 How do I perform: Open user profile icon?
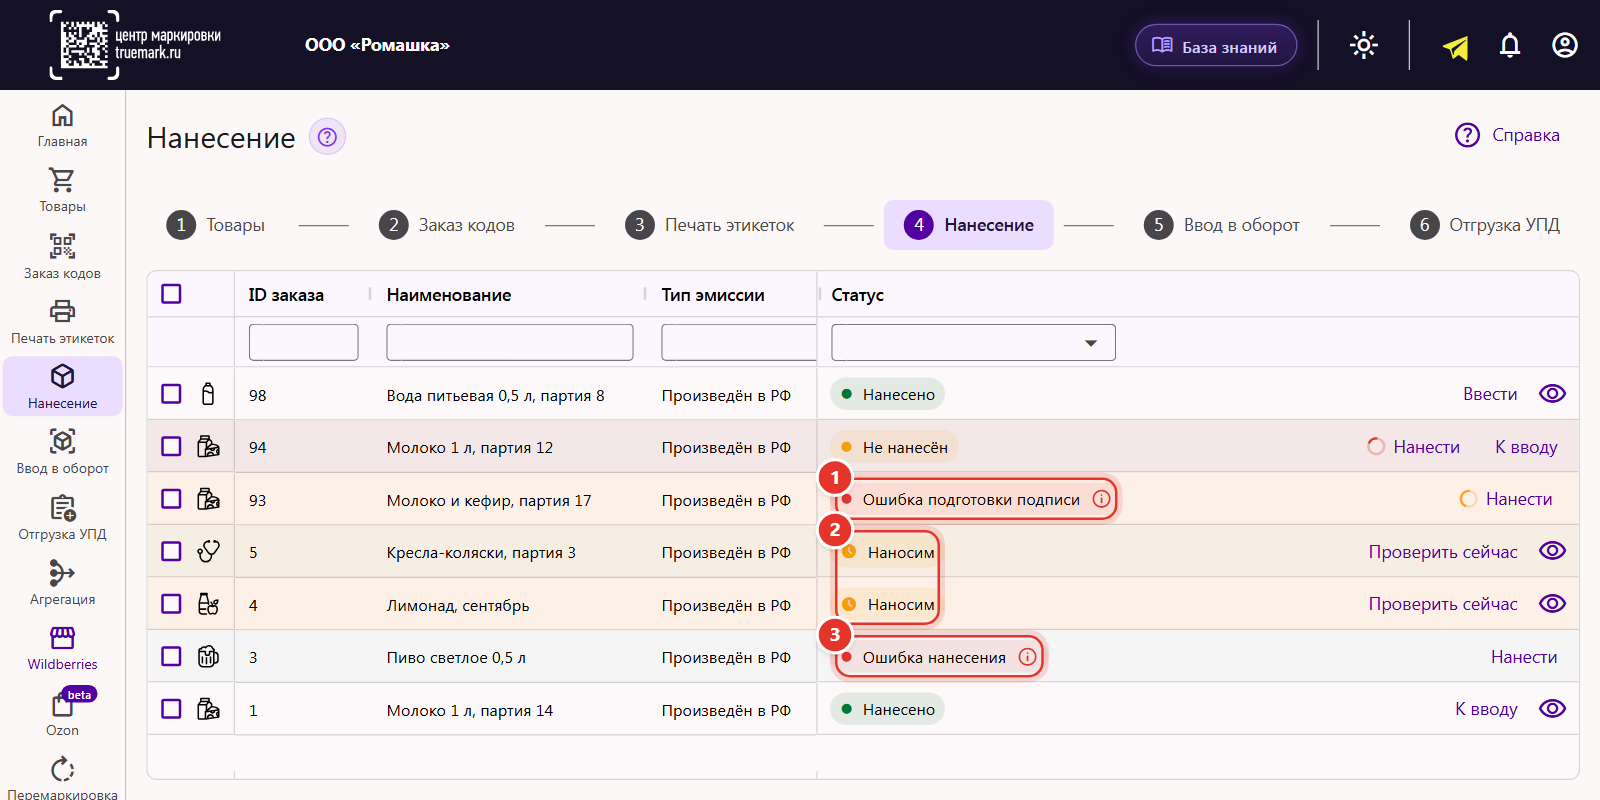click(1565, 45)
